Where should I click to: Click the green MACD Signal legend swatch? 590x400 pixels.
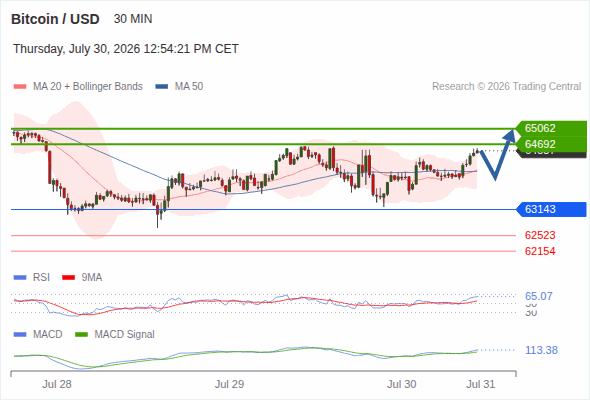tap(81, 335)
